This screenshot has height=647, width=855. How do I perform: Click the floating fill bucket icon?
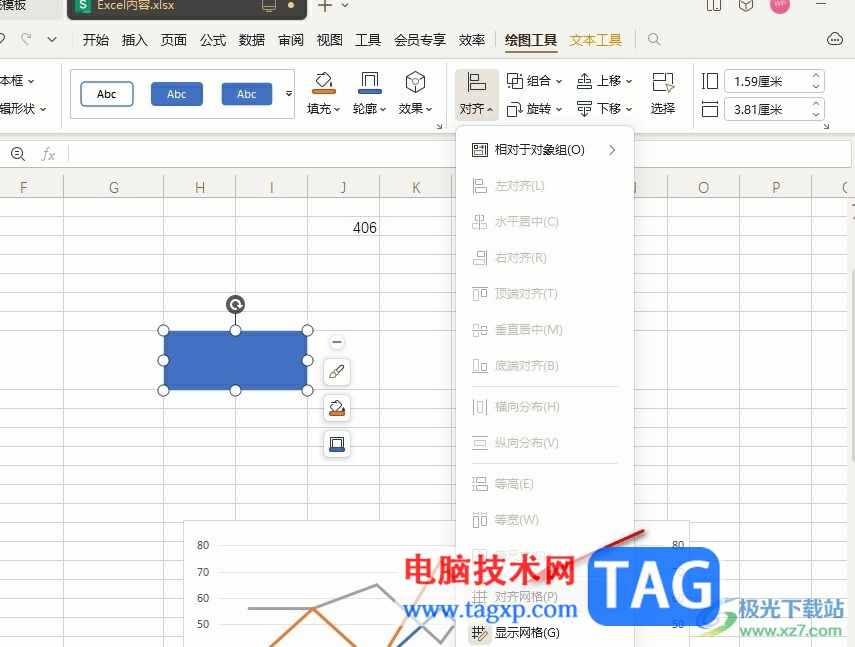click(337, 408)
